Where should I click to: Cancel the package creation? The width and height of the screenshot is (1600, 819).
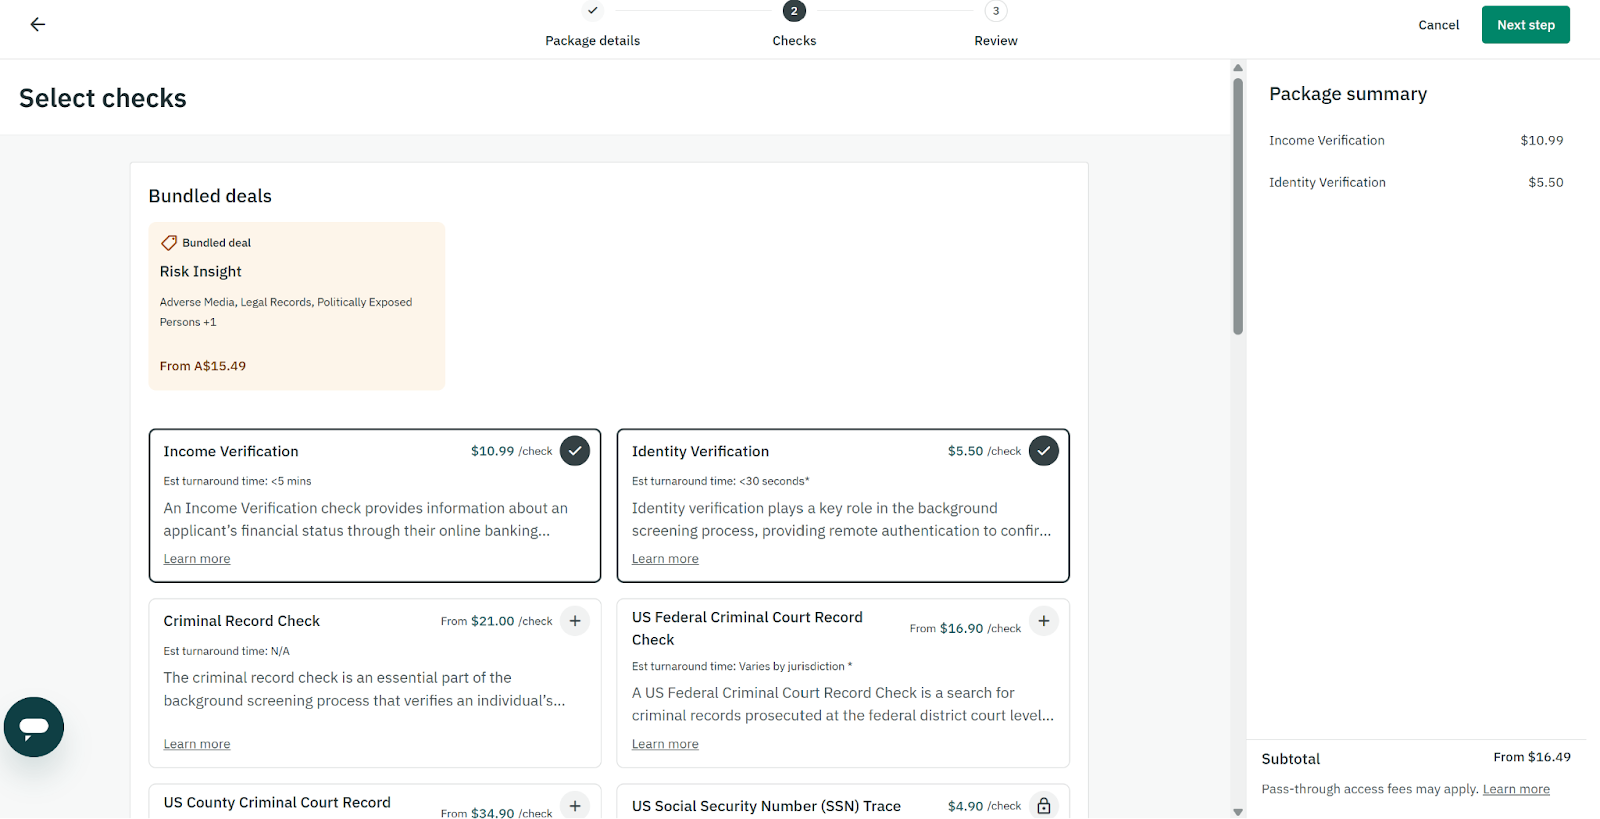[x=1438, y=25]
